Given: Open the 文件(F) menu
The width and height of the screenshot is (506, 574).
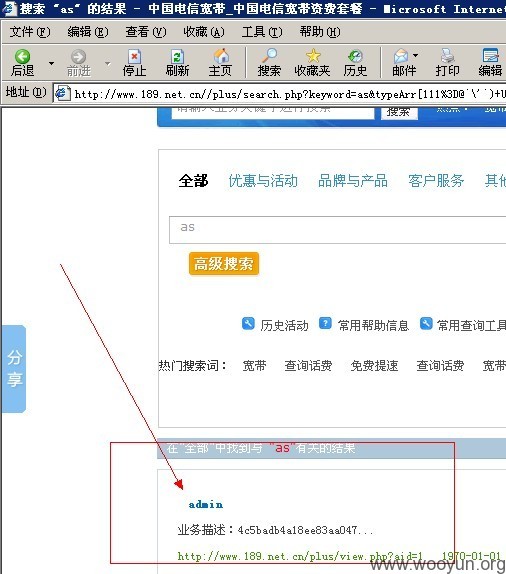Looking at the screenshot, I should [x=30, y=32].
